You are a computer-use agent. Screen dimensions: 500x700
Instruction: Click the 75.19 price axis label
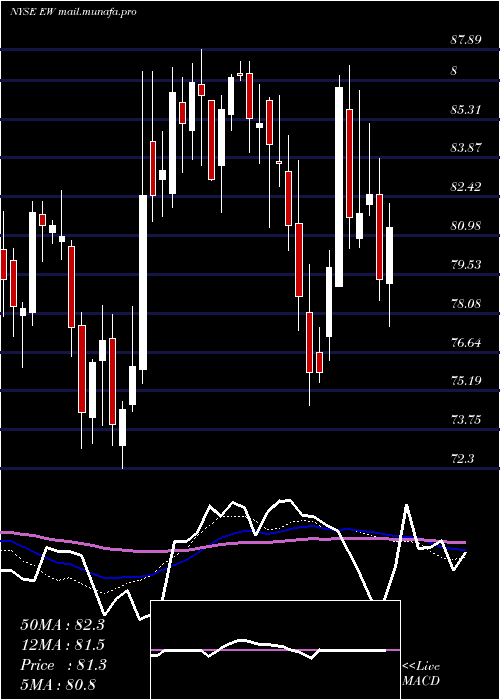466,381
